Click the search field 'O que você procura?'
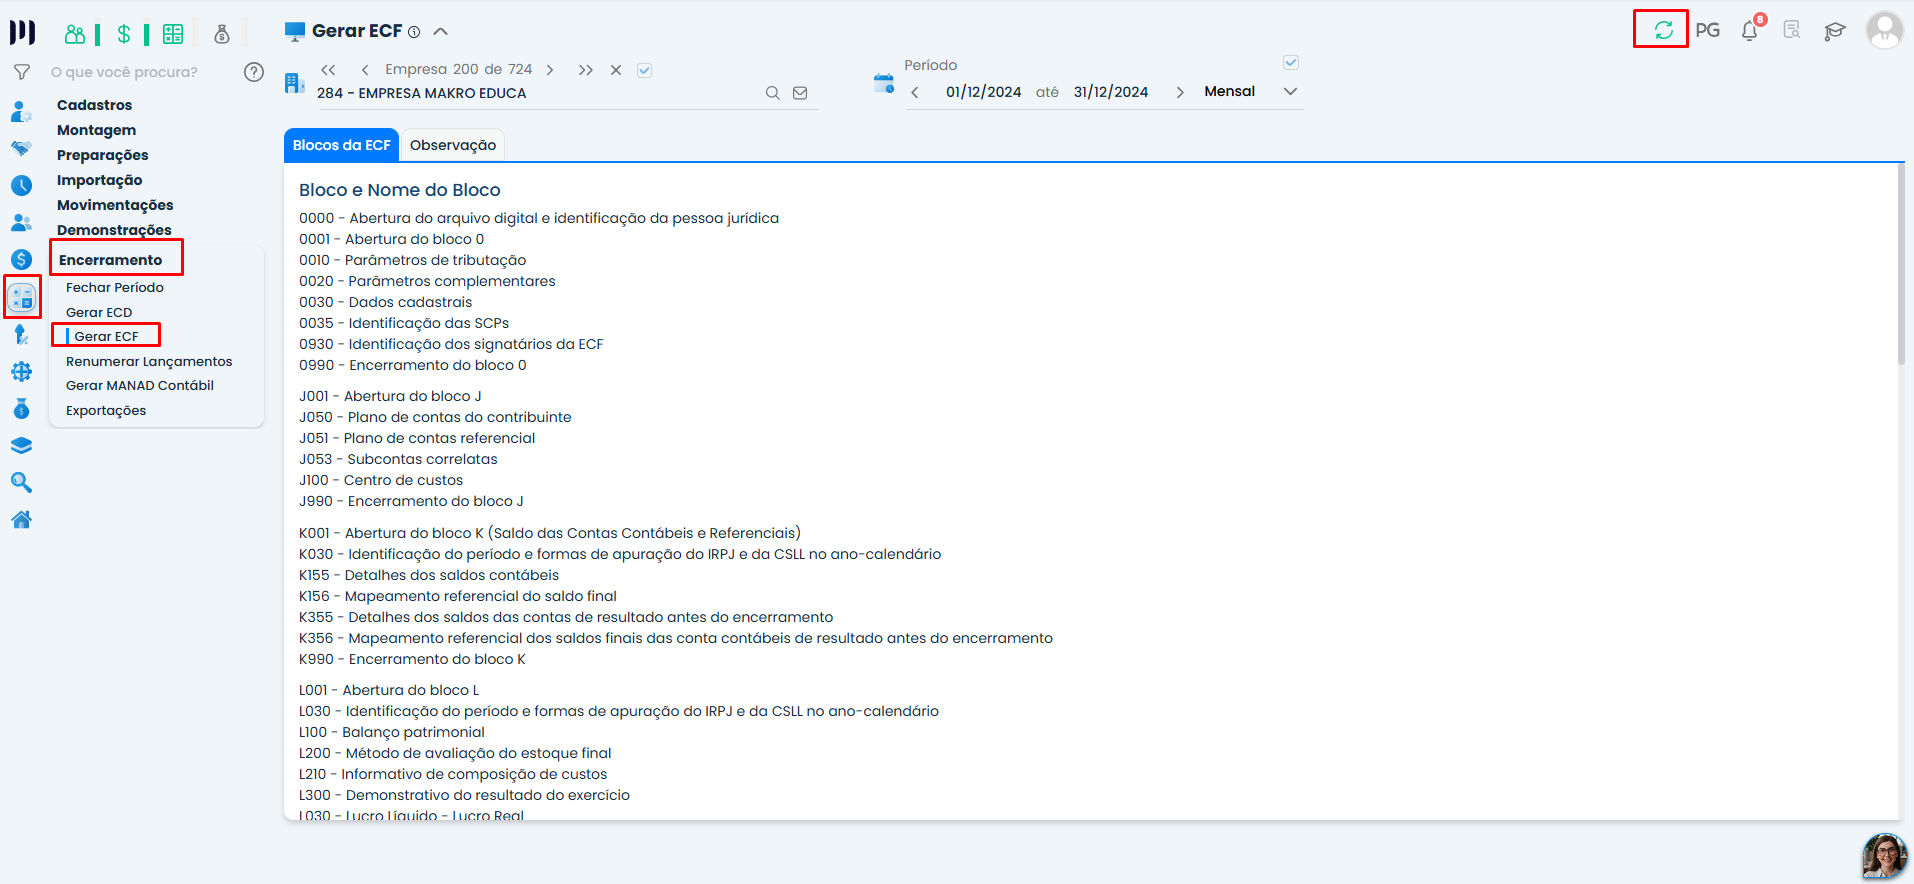This screenshot has width=1914, height=884. (124, 72)
